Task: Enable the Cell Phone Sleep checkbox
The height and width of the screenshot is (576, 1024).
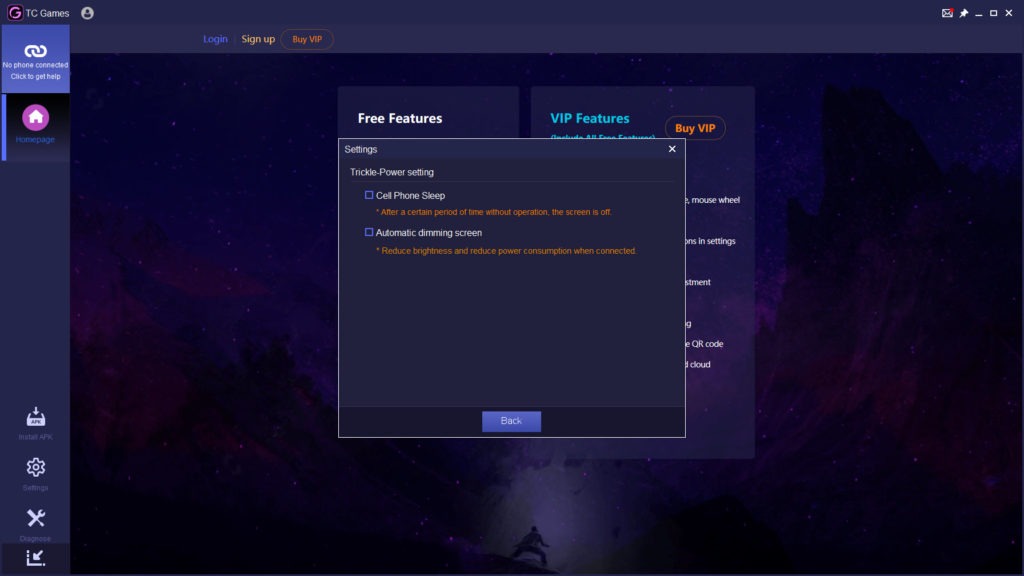Action: [369, 195]
